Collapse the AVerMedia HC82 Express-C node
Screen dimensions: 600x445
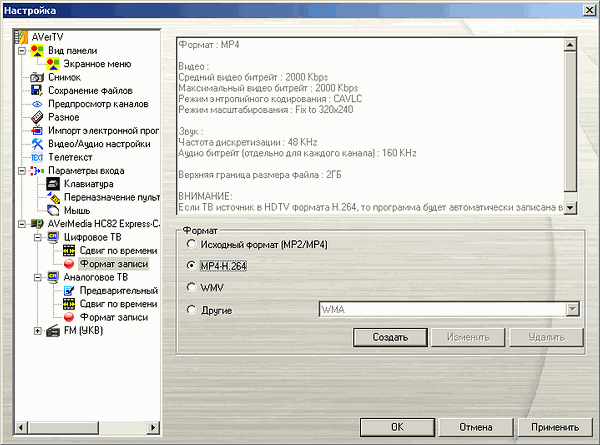(22, 224)
